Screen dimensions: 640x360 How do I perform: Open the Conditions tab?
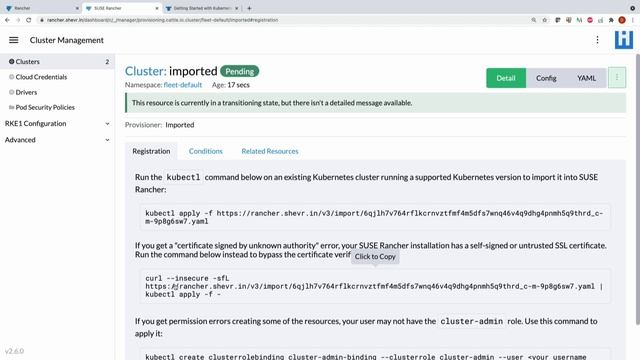[x=205, y=151]
